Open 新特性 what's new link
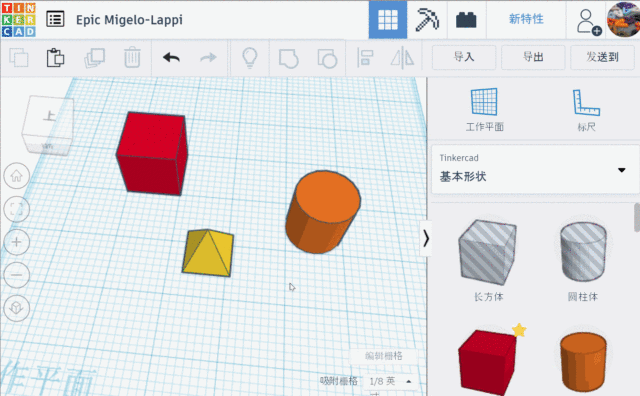Viewport: 640px width, 396px height. tap(526, 19)
